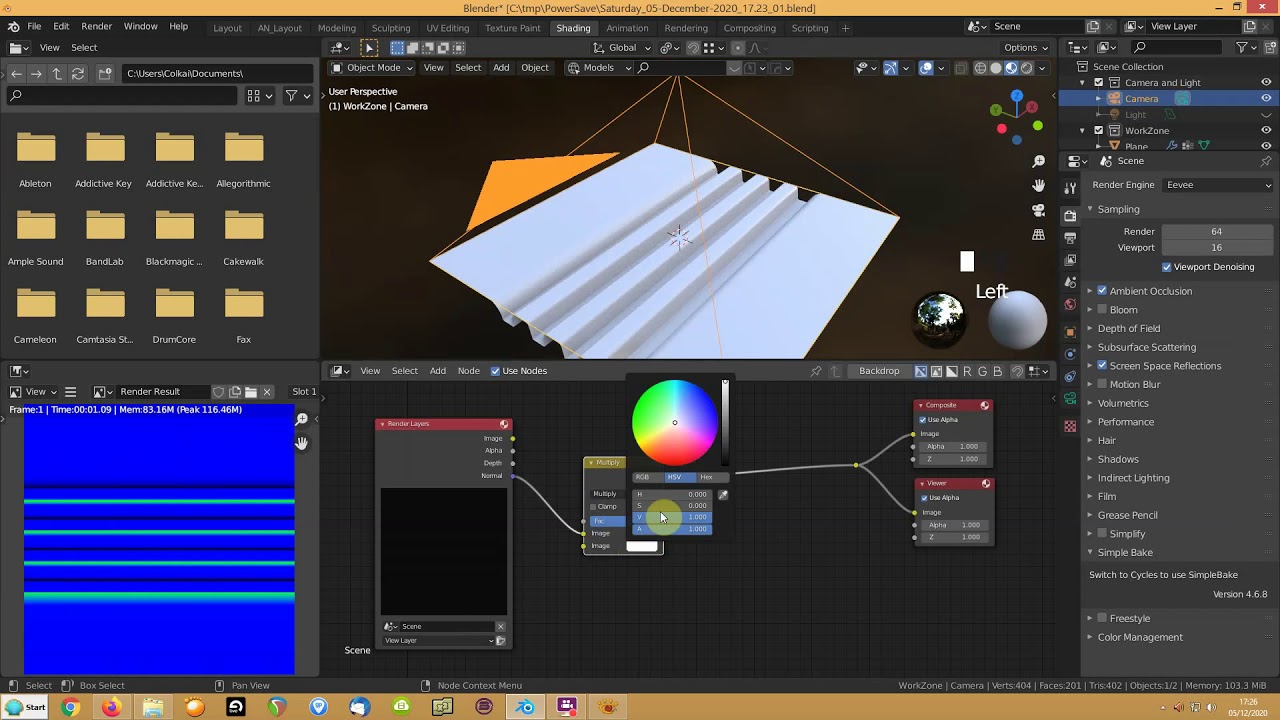Open the World properties tab
Screen dimensions: 1280x720
tap(1070, 304)
